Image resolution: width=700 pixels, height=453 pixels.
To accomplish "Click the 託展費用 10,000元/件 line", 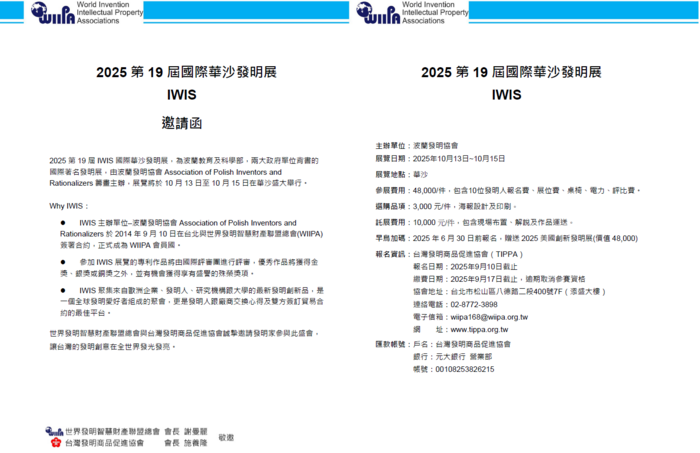I will [x=474, y=222].
